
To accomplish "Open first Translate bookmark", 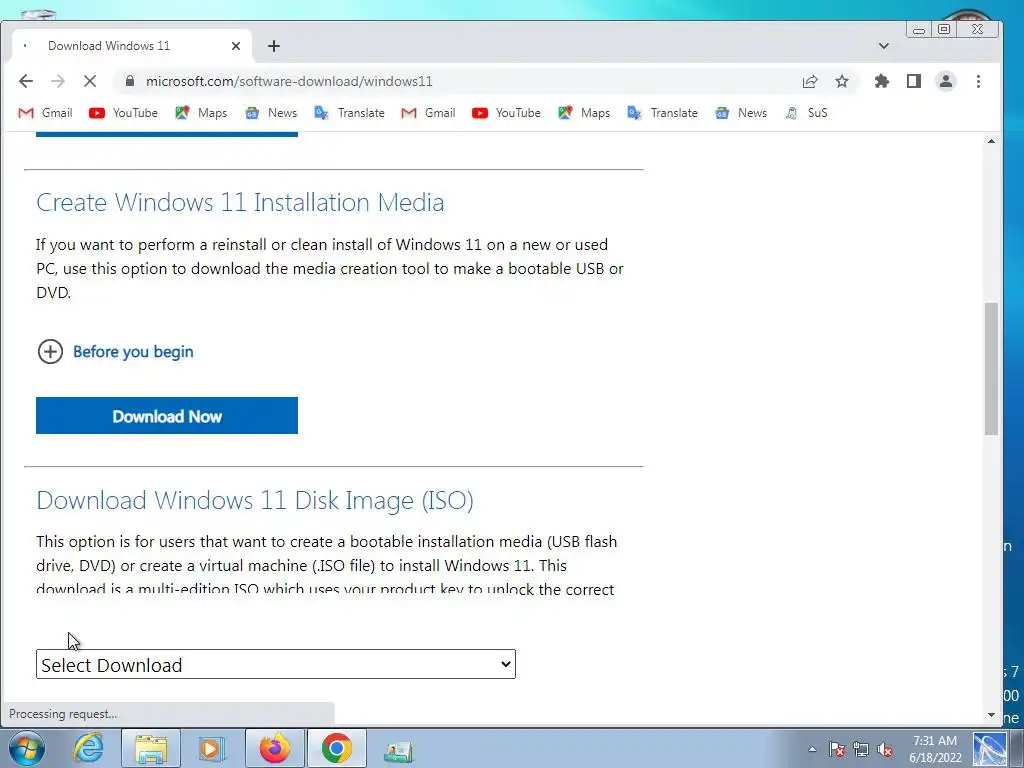I will [349, 113].
